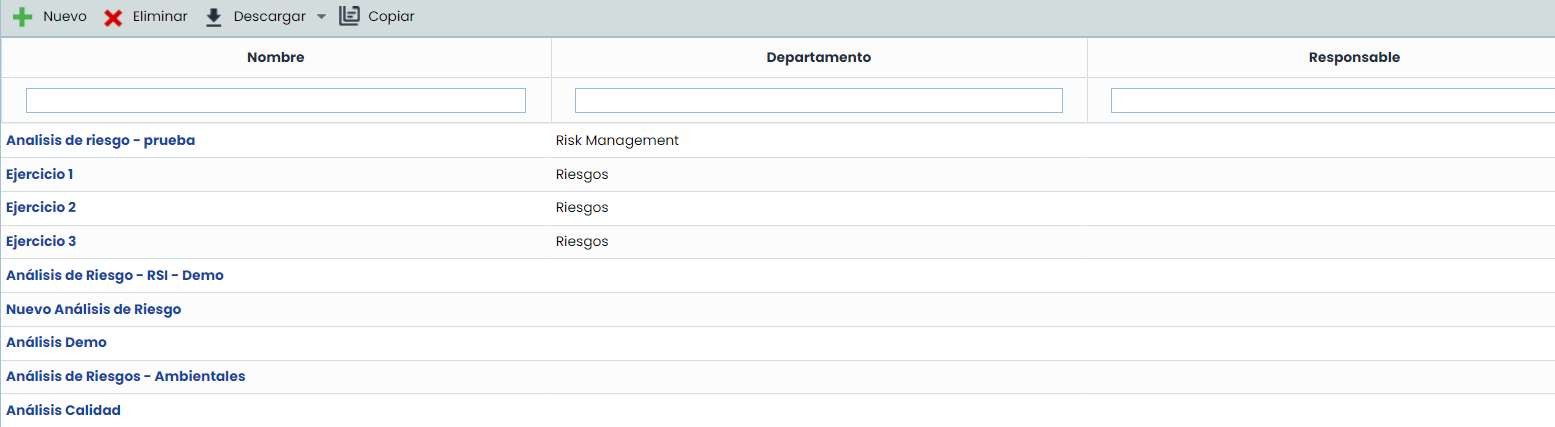Click the red X Eliminar icon
This screenshot has width=1555, height=427.
point(113,17)
